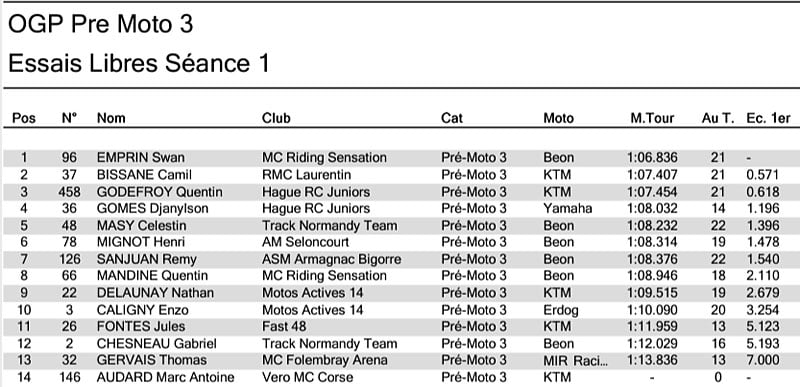Select DELAUNAY Nathan row

(x=400, y=293)
